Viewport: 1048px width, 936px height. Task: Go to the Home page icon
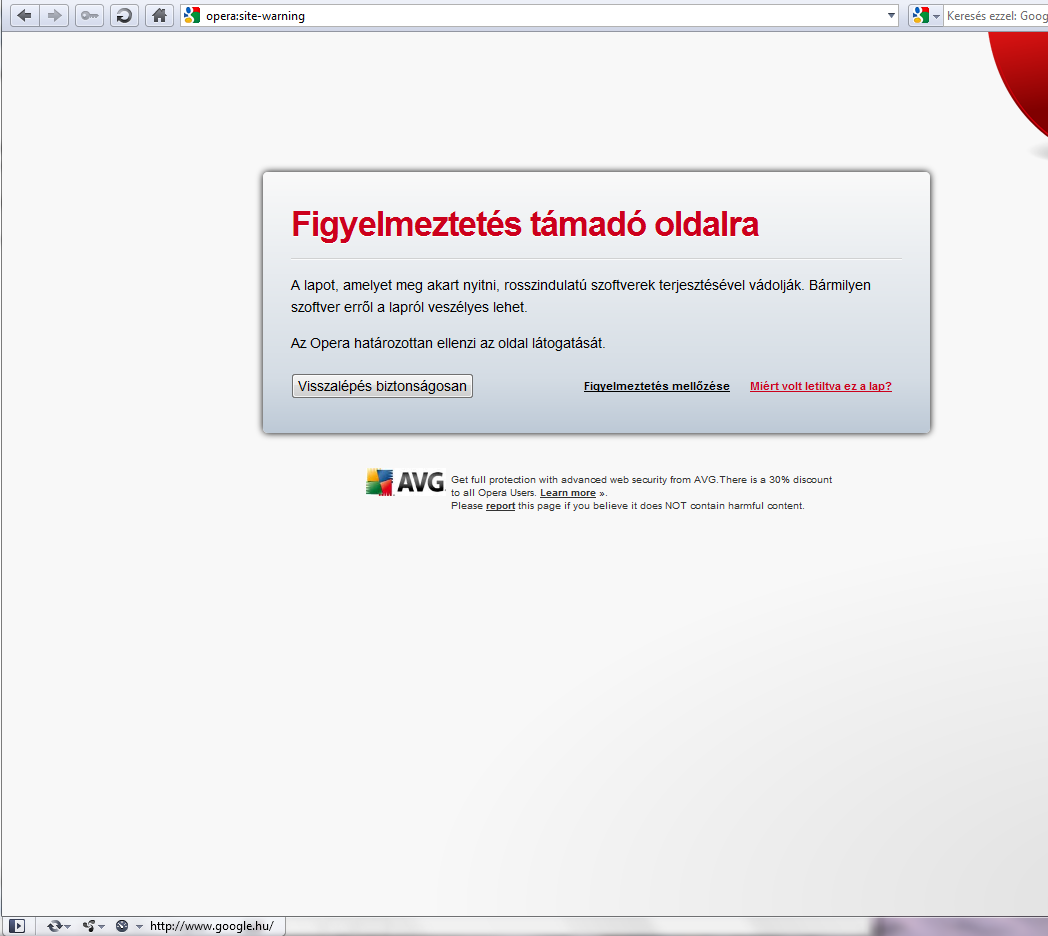click(x=158, y=16)
